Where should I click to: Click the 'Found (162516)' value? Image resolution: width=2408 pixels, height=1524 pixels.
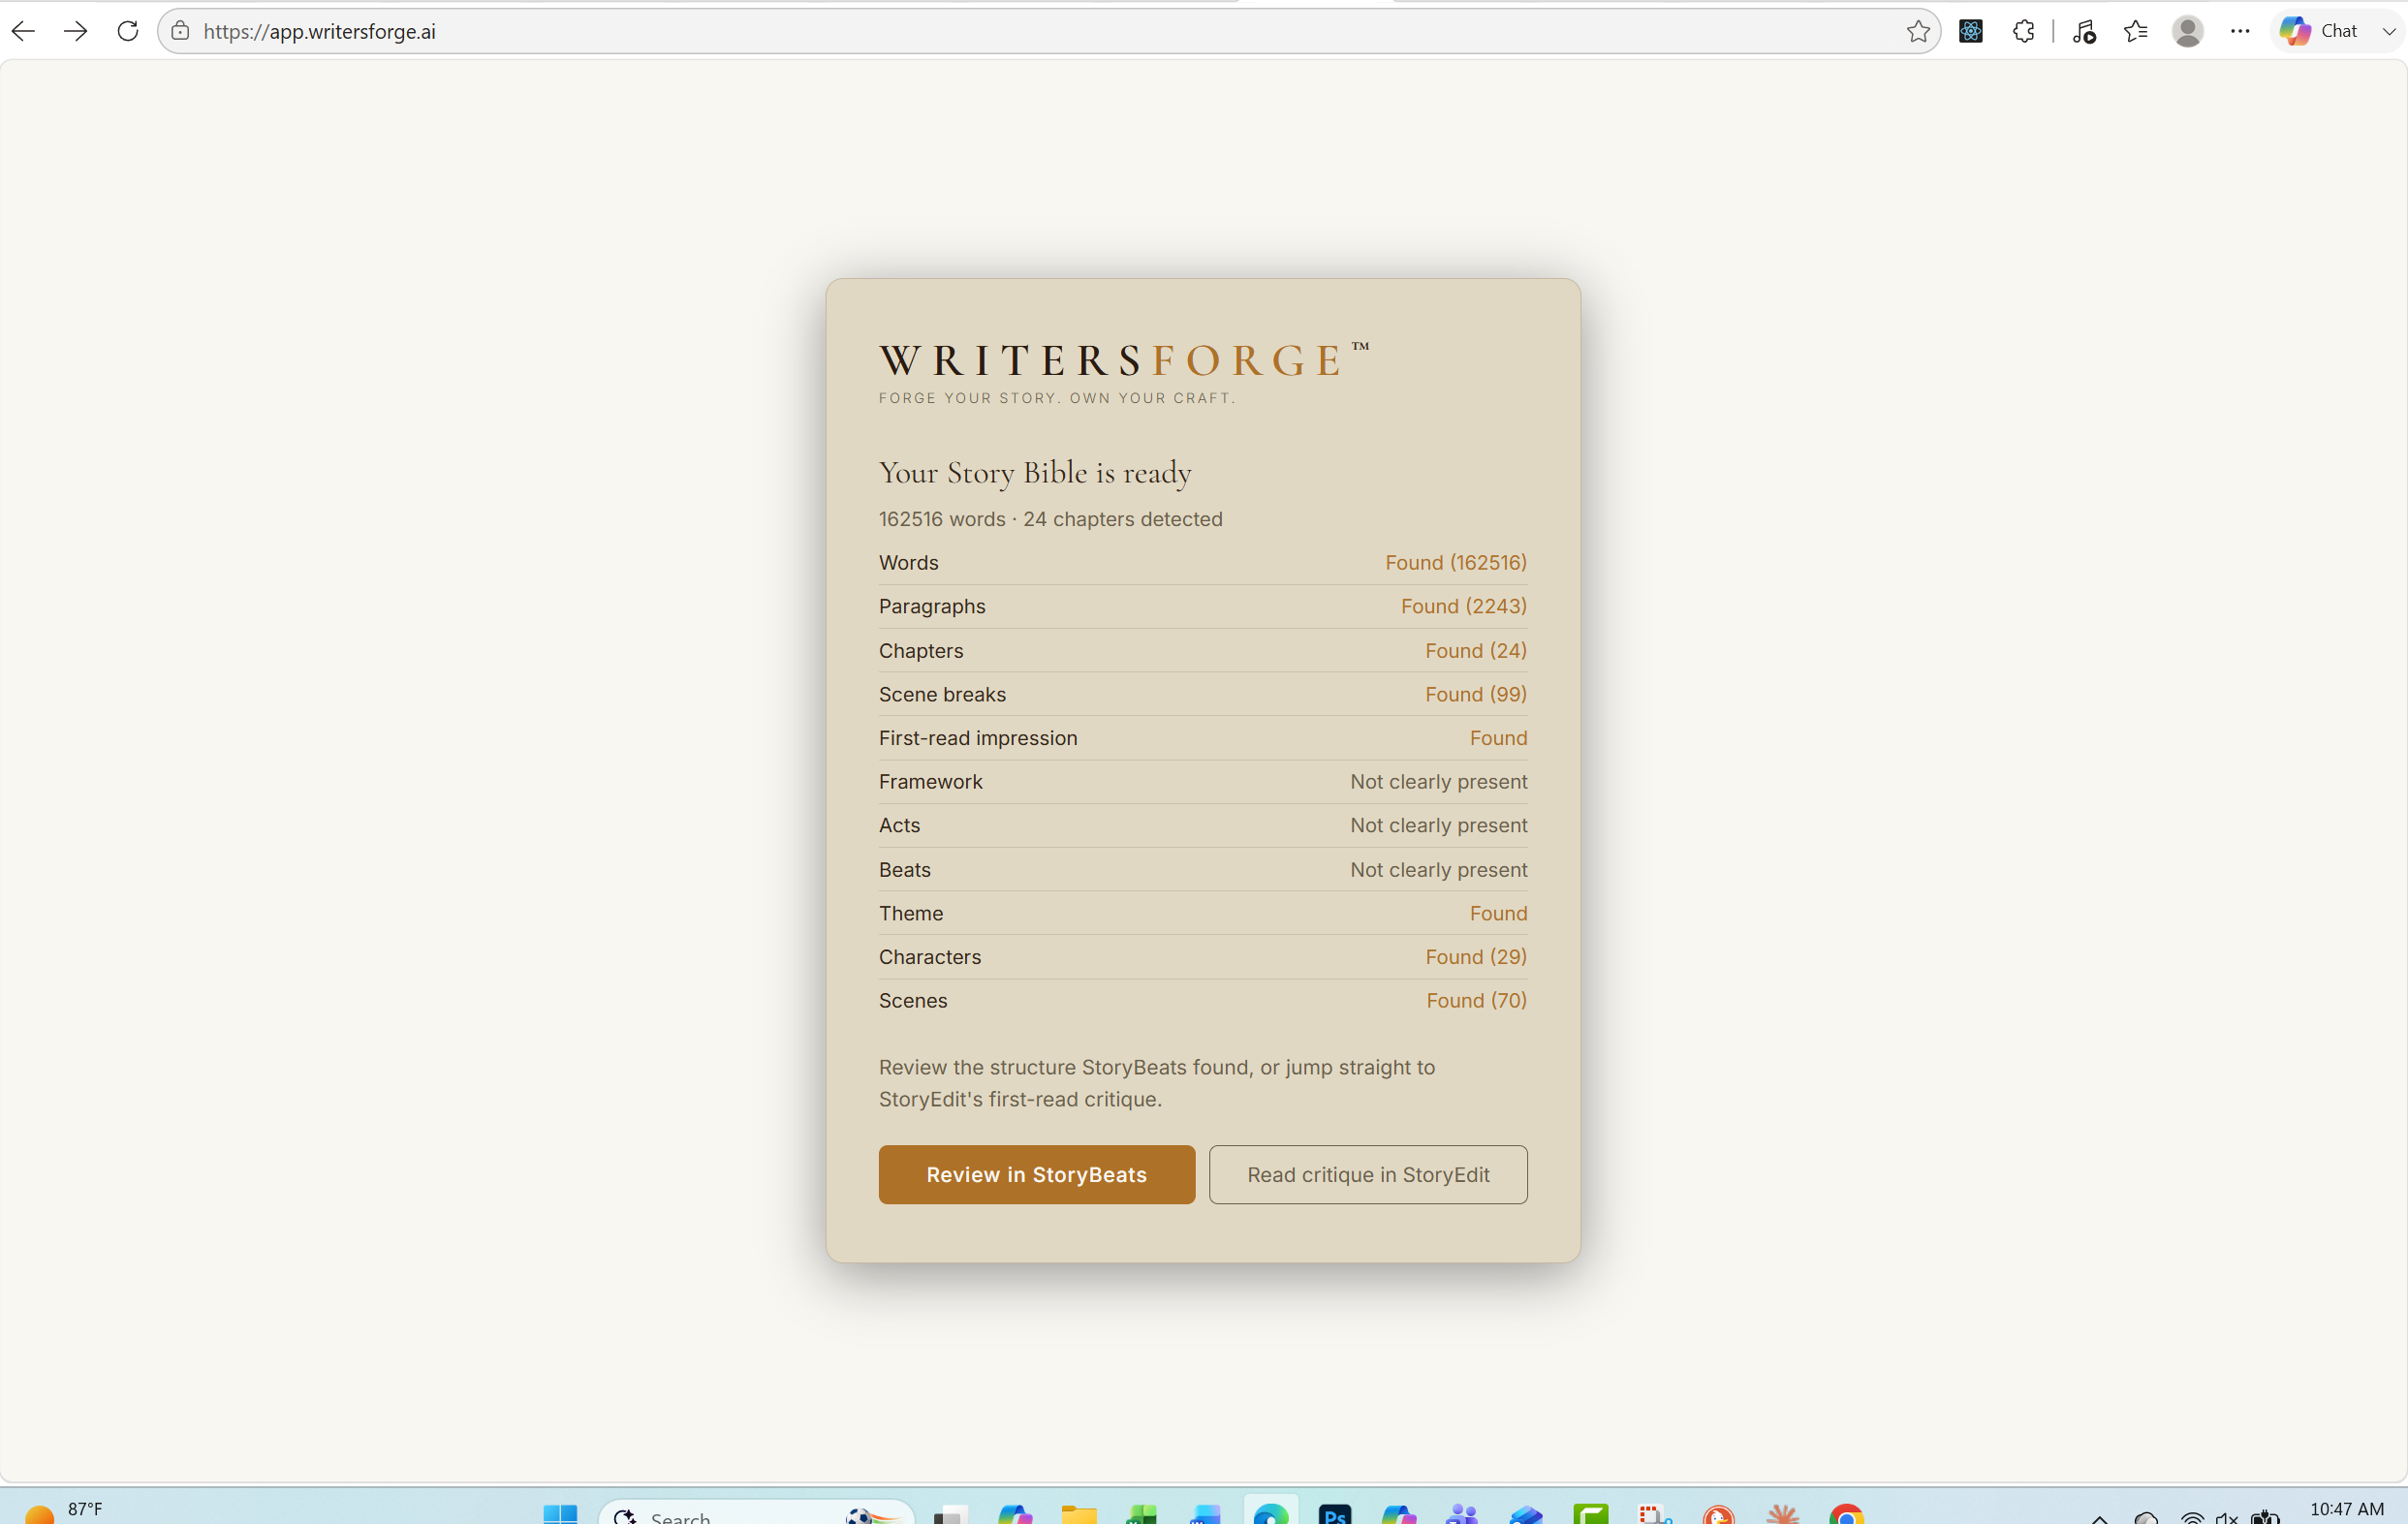click(1456, 562)
